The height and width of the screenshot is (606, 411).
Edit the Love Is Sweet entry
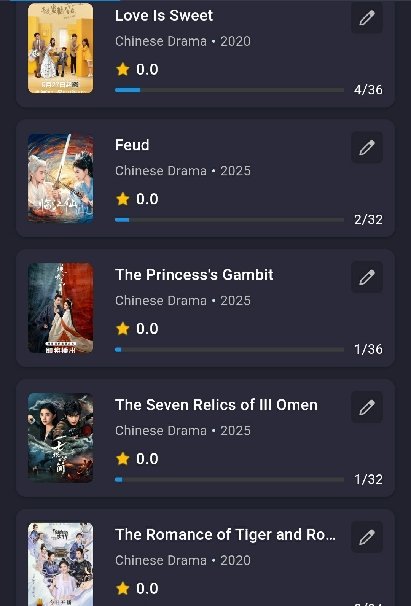367,17
